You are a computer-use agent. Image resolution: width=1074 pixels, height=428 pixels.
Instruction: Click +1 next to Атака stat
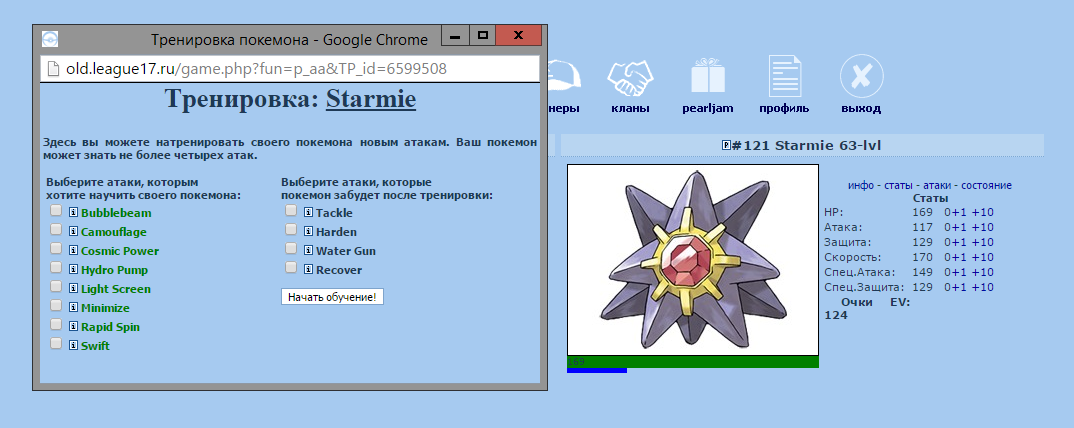coord(958,227)
